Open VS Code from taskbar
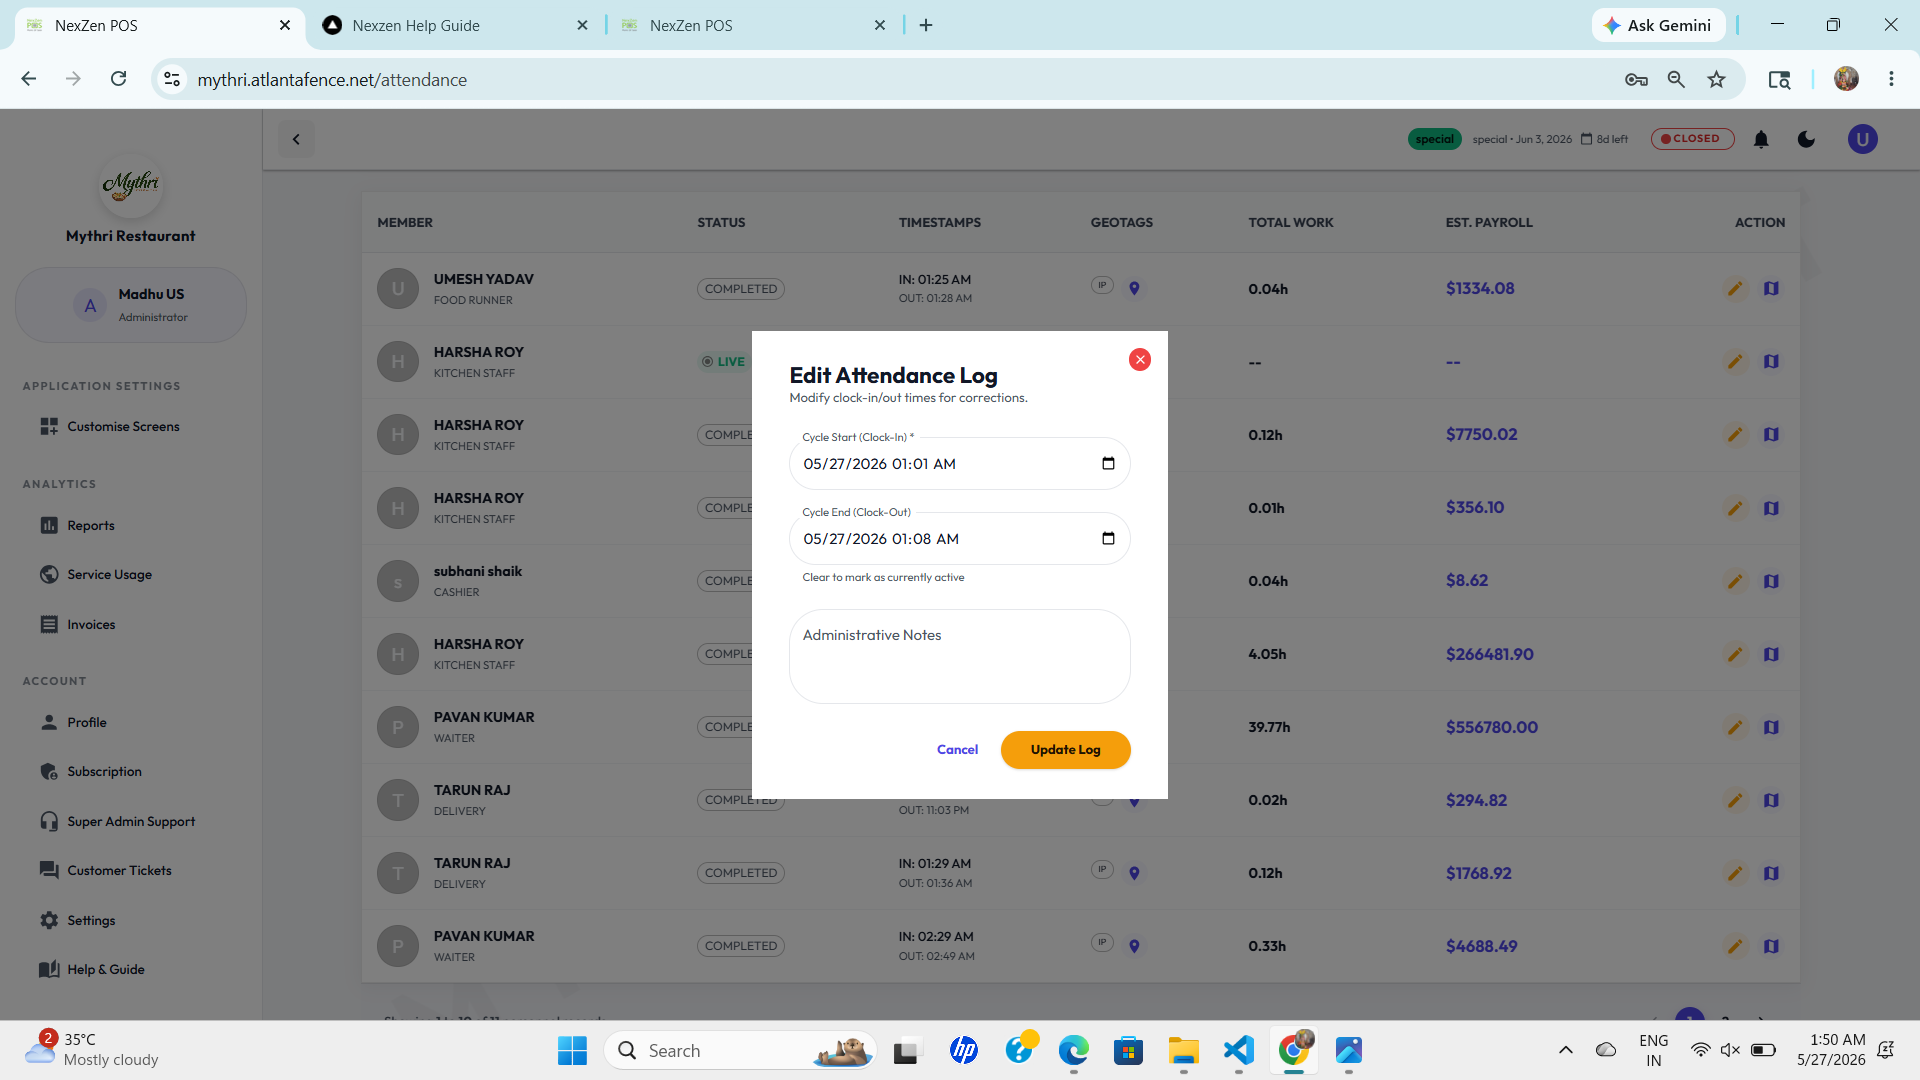Screen dimensions: 1920x1080 [x=1238, y=1051]
